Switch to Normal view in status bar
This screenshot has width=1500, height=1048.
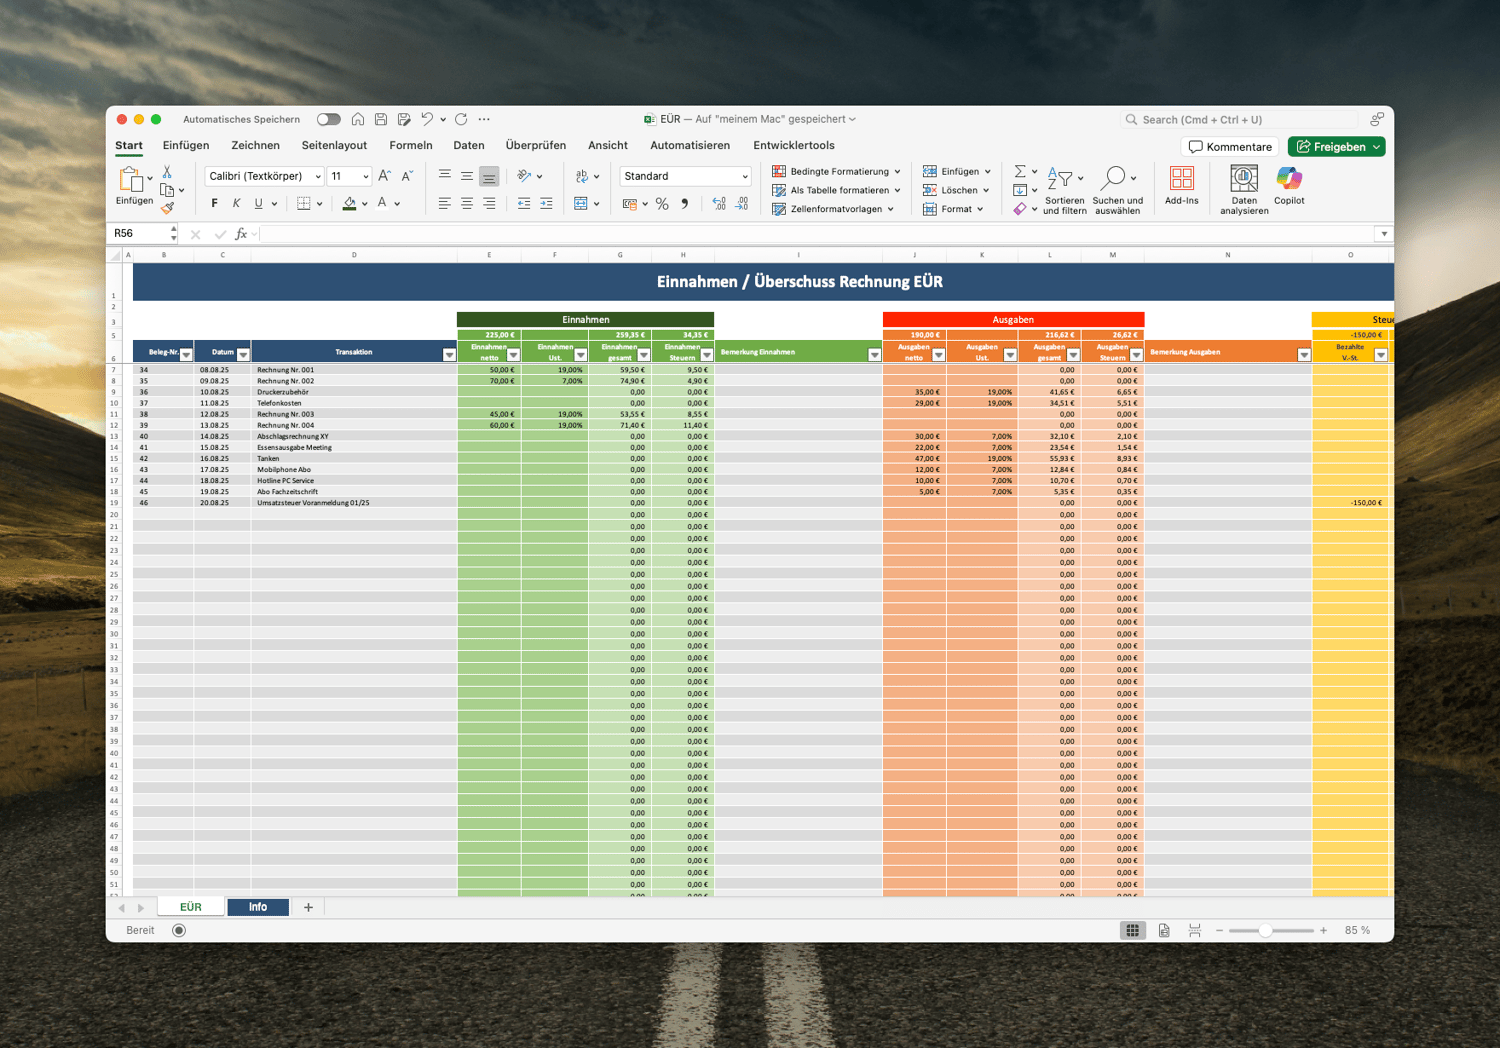(x=1132, y=930)
